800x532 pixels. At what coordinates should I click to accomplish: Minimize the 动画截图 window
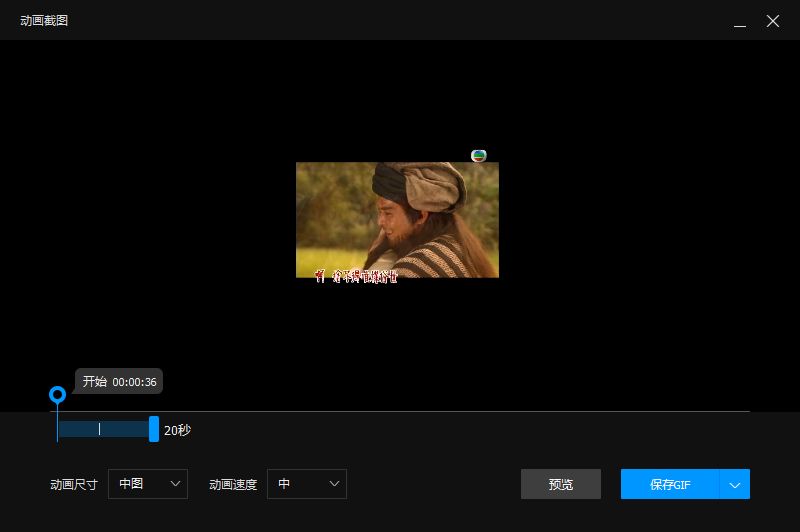[739, 21]
